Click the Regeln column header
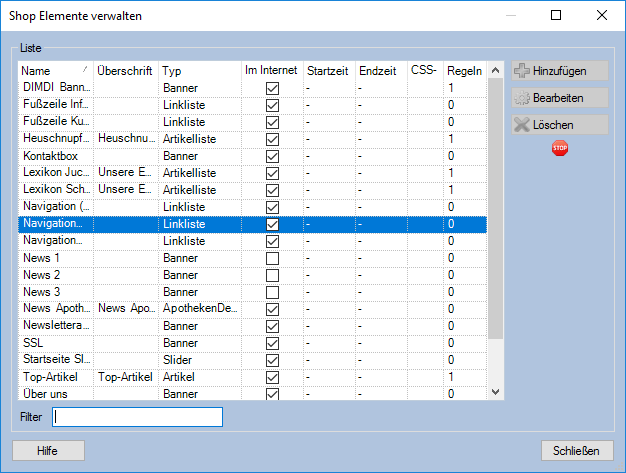626x473 pixels. pos(464,71)
